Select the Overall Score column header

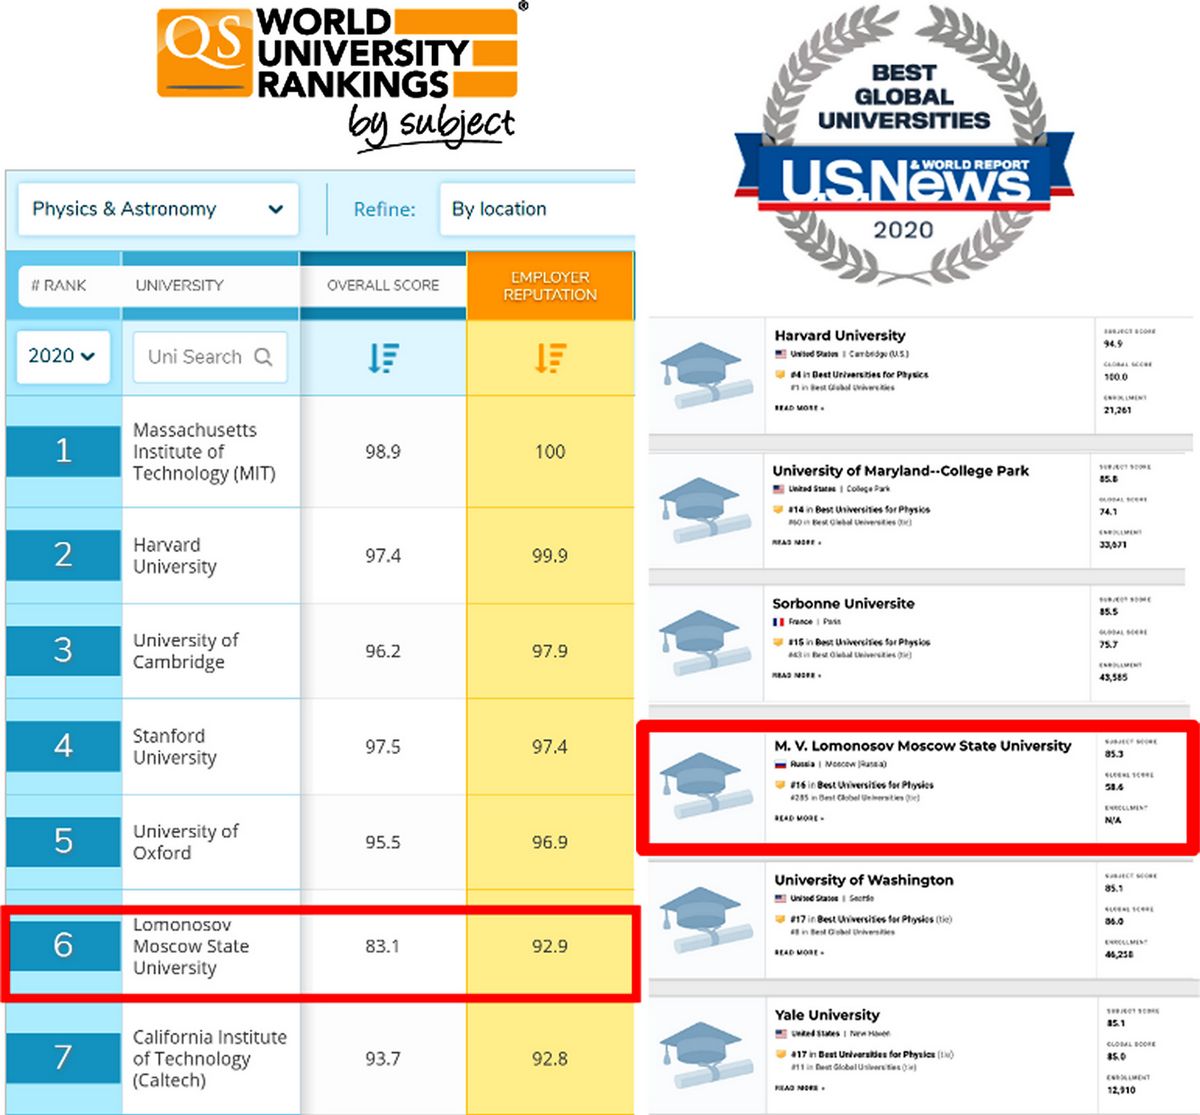(383, 285)
